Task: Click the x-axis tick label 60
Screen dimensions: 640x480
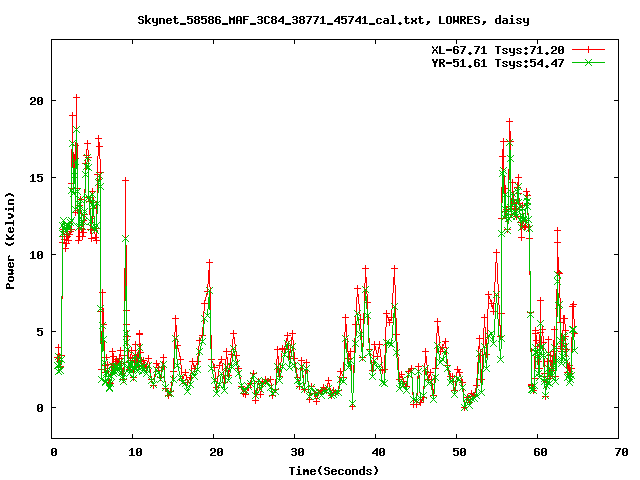Action: 540,452
